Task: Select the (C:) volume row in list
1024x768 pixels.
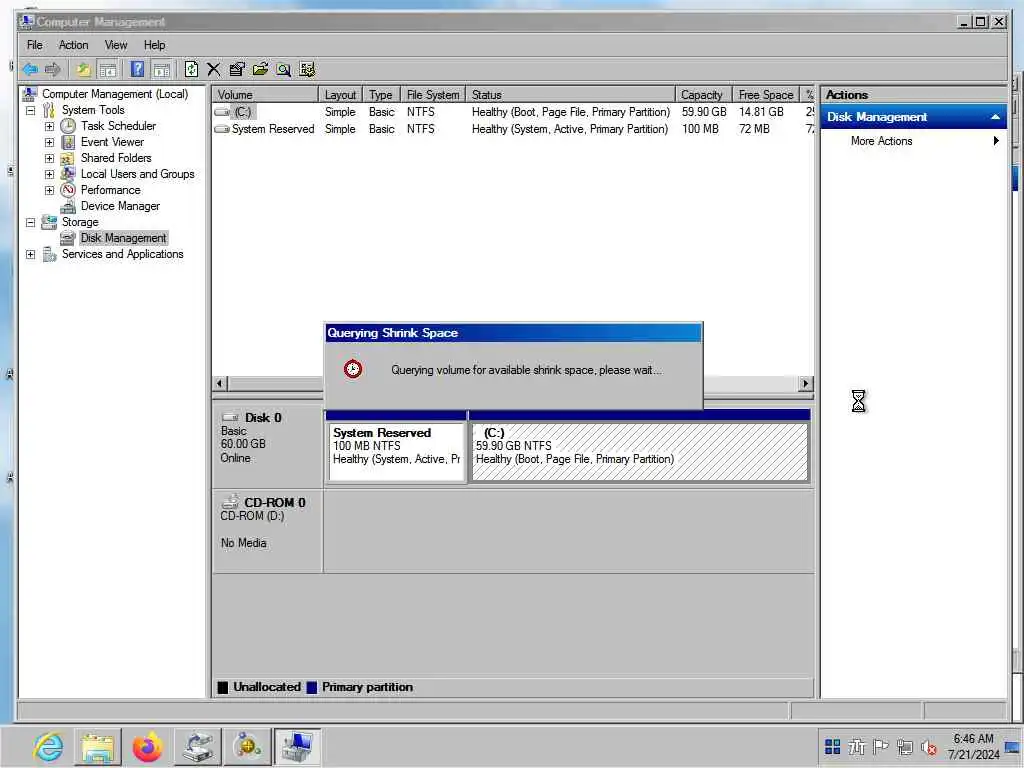Action: point(513,112)
